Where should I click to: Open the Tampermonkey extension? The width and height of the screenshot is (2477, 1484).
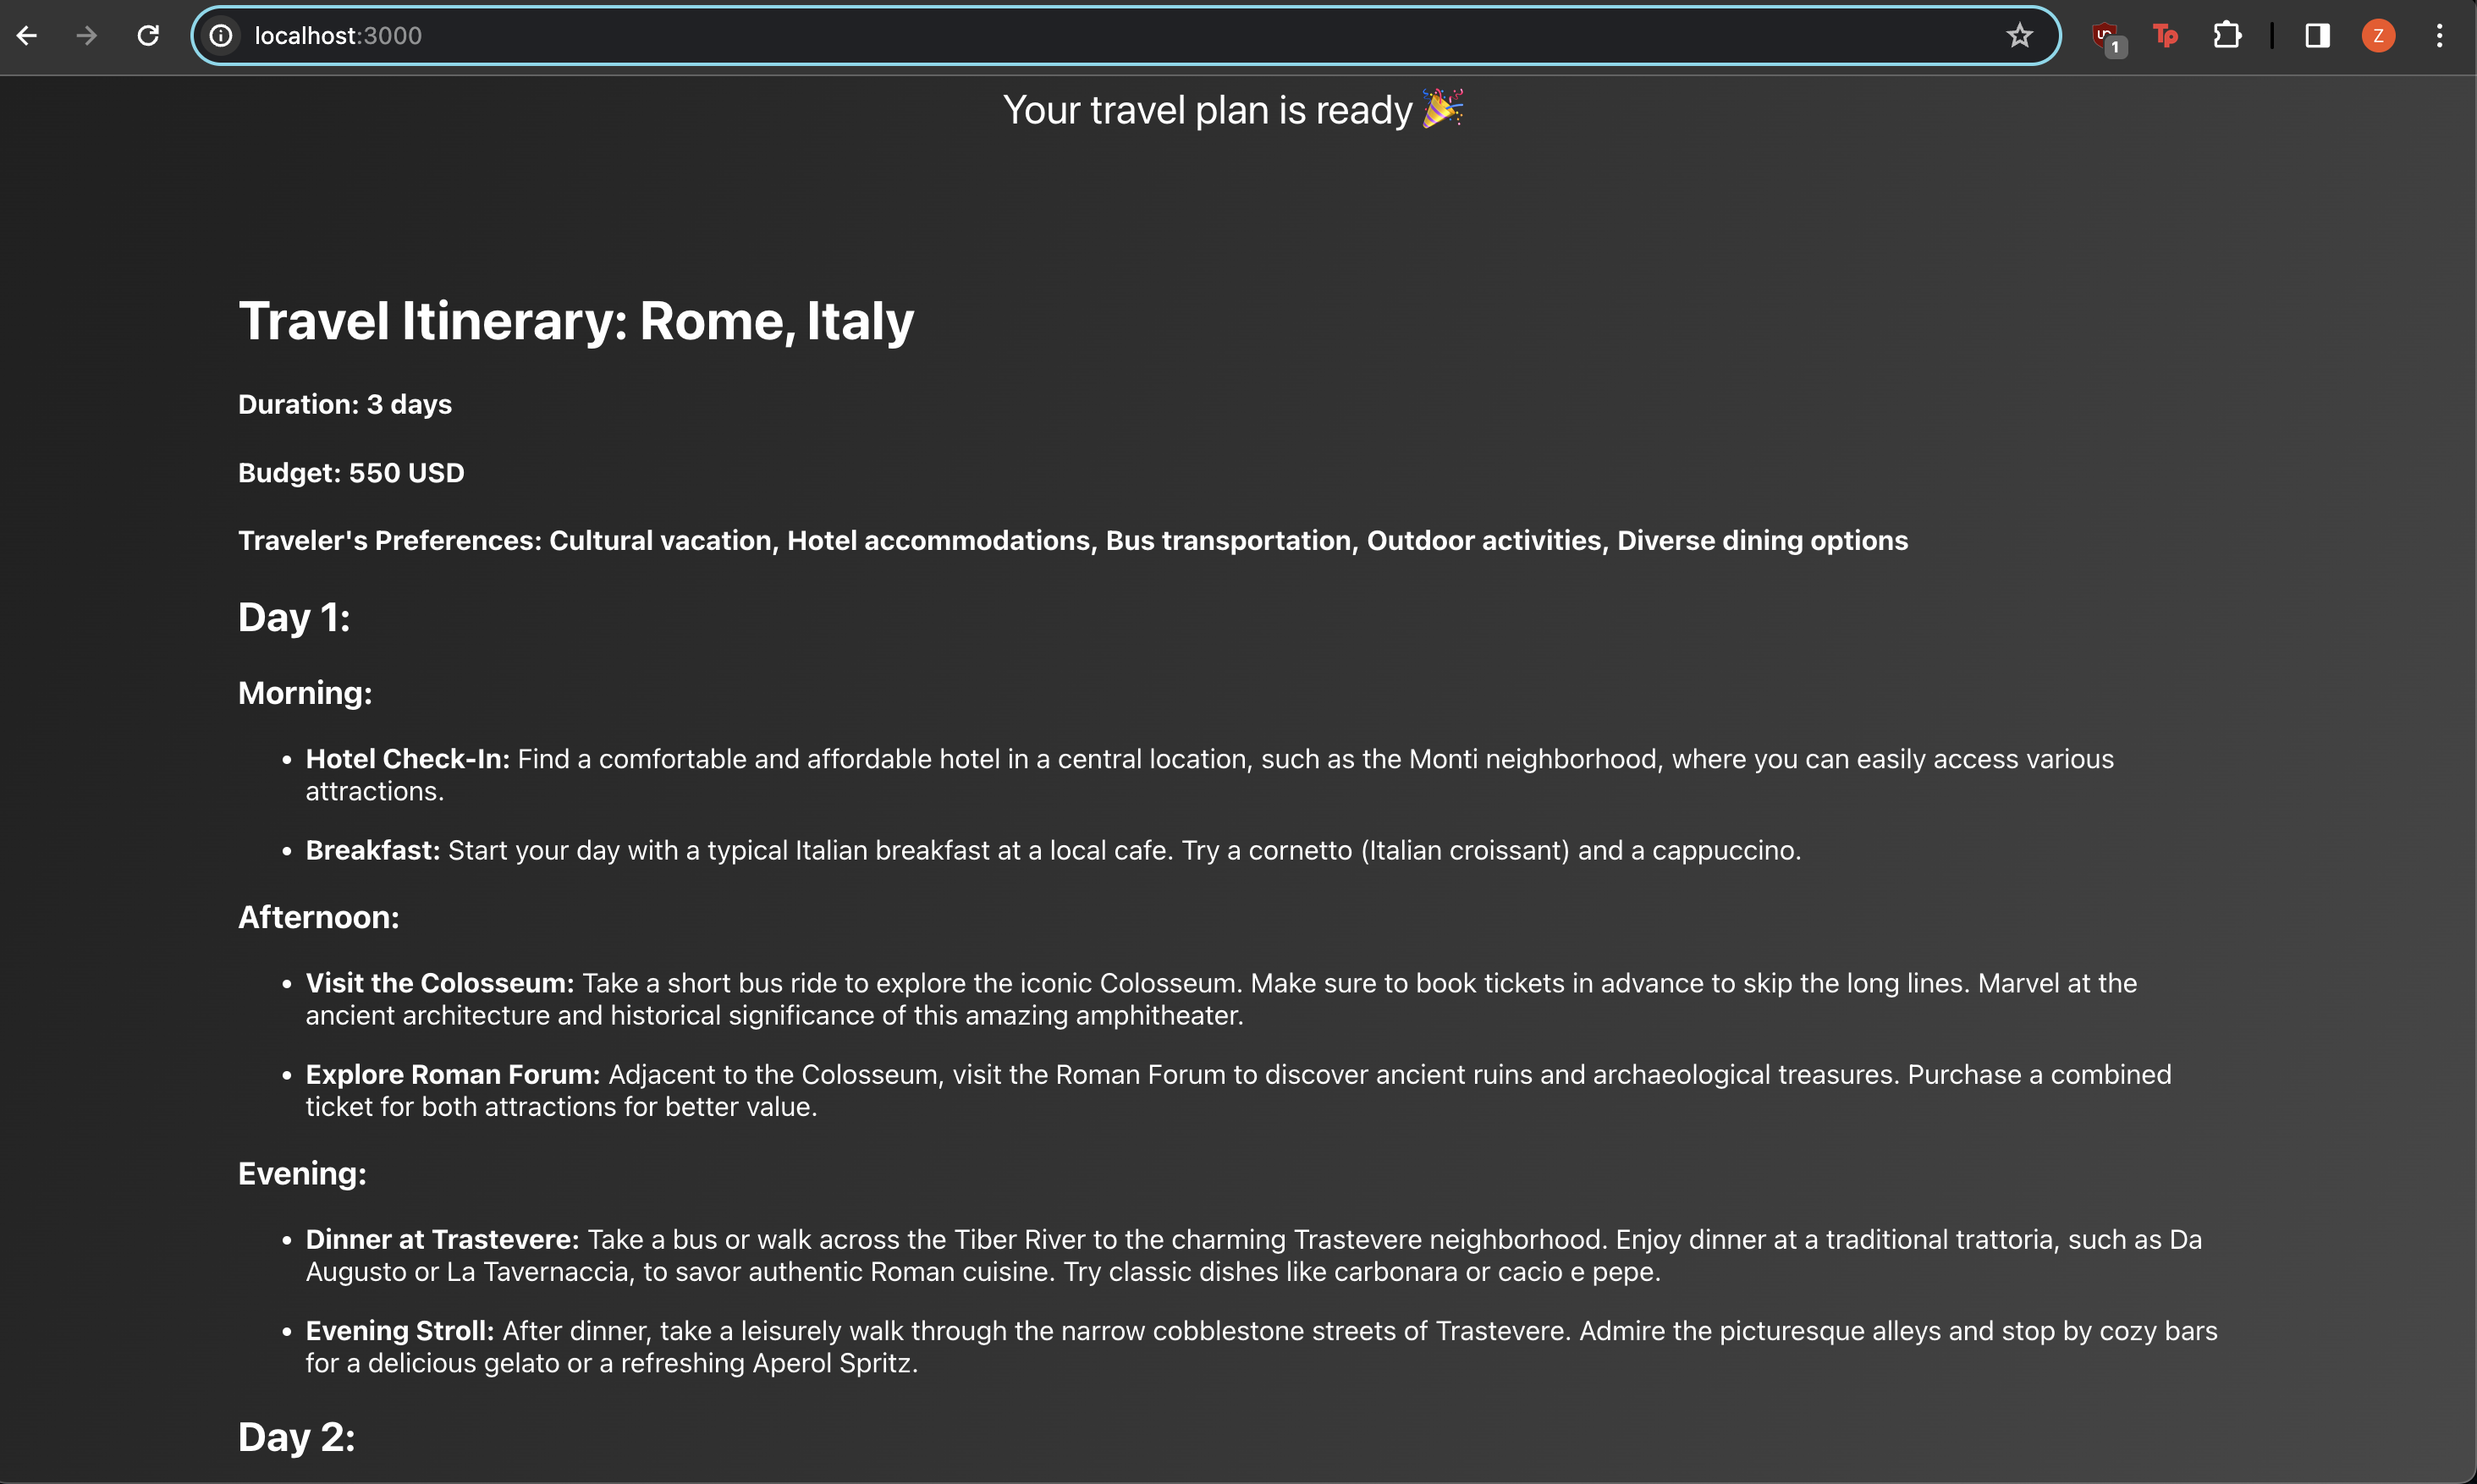[2165, 35]
